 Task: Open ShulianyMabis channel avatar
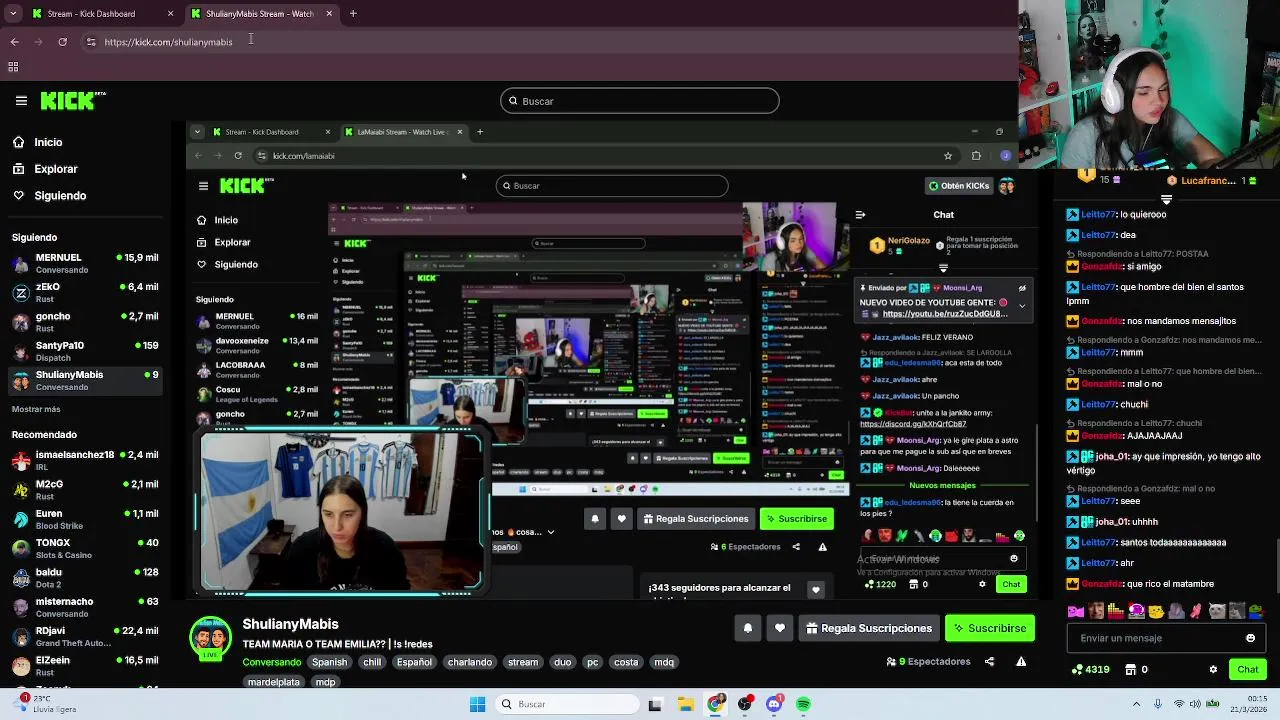pos(210,638)
